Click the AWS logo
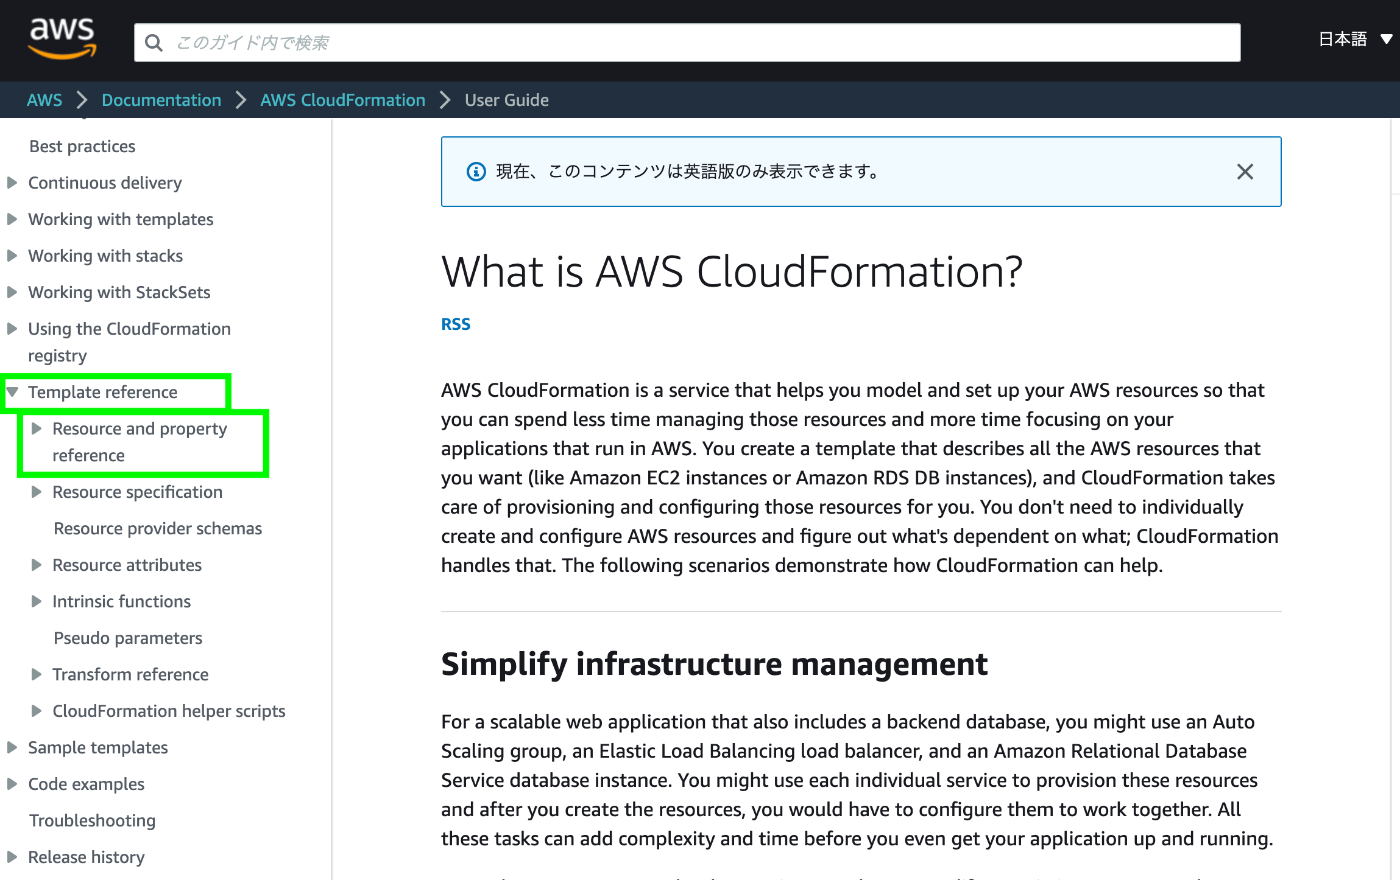Image resolution: width=1400 pixels, height=880 pixels. coord(62,39)
